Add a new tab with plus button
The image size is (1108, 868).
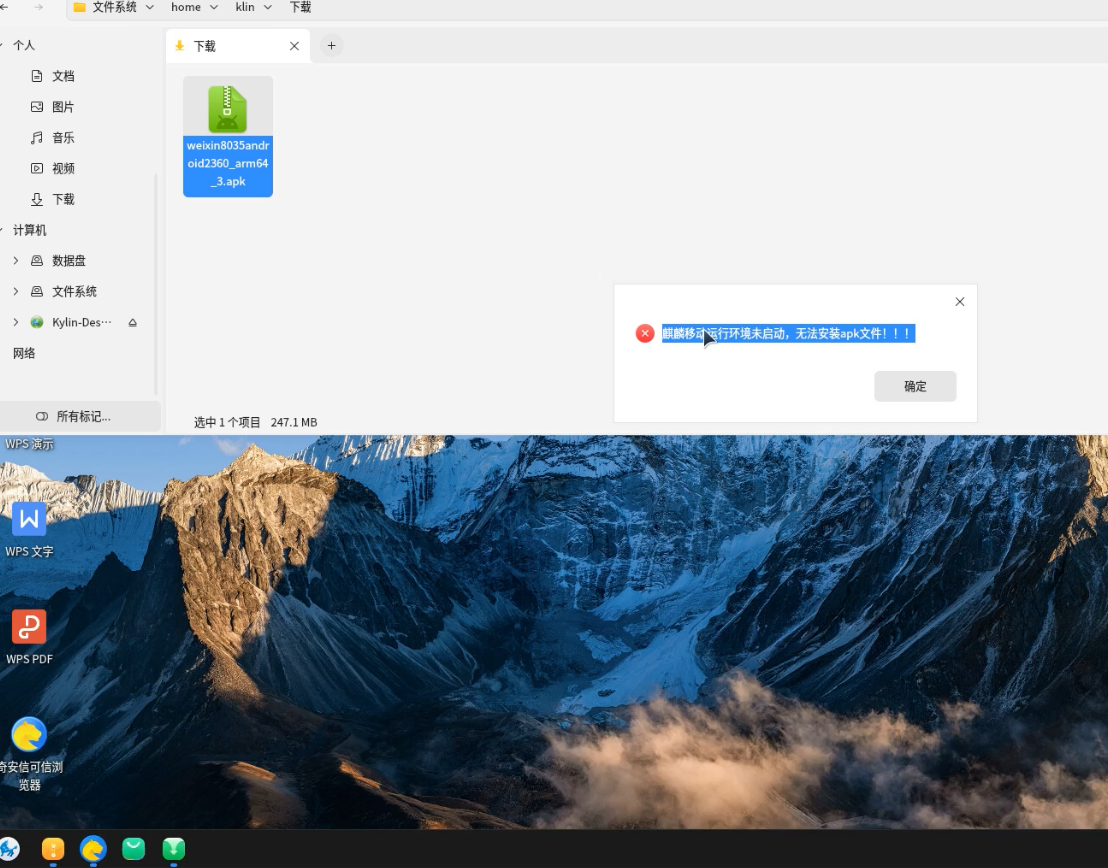click(331, 46)
